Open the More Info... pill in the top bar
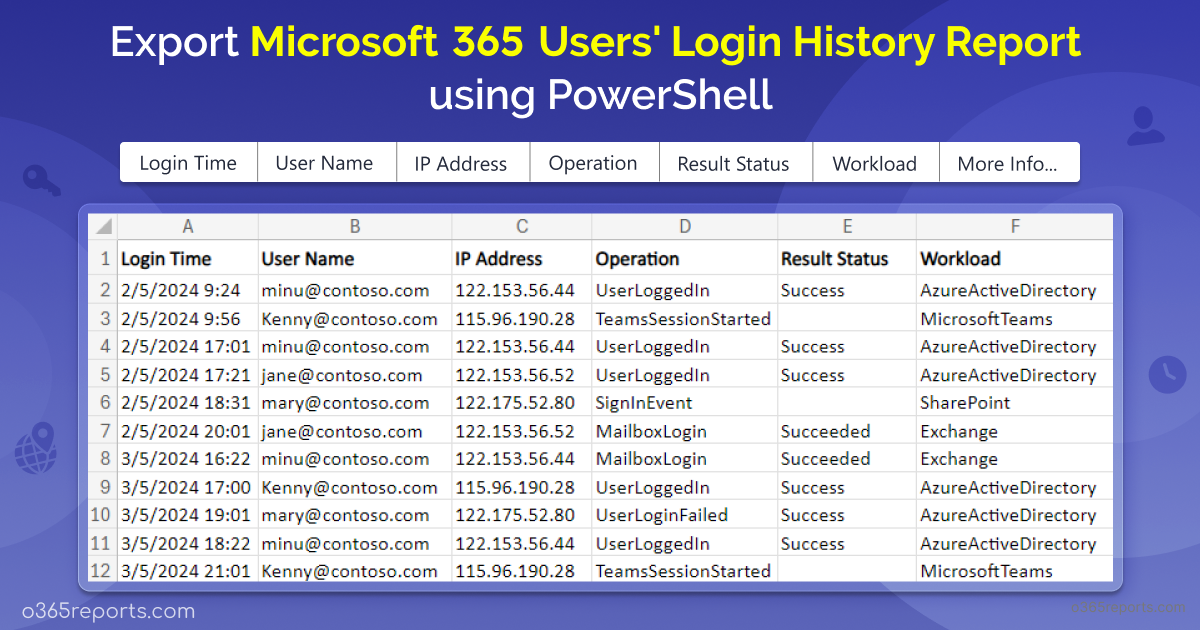 tap(1007, 163)
